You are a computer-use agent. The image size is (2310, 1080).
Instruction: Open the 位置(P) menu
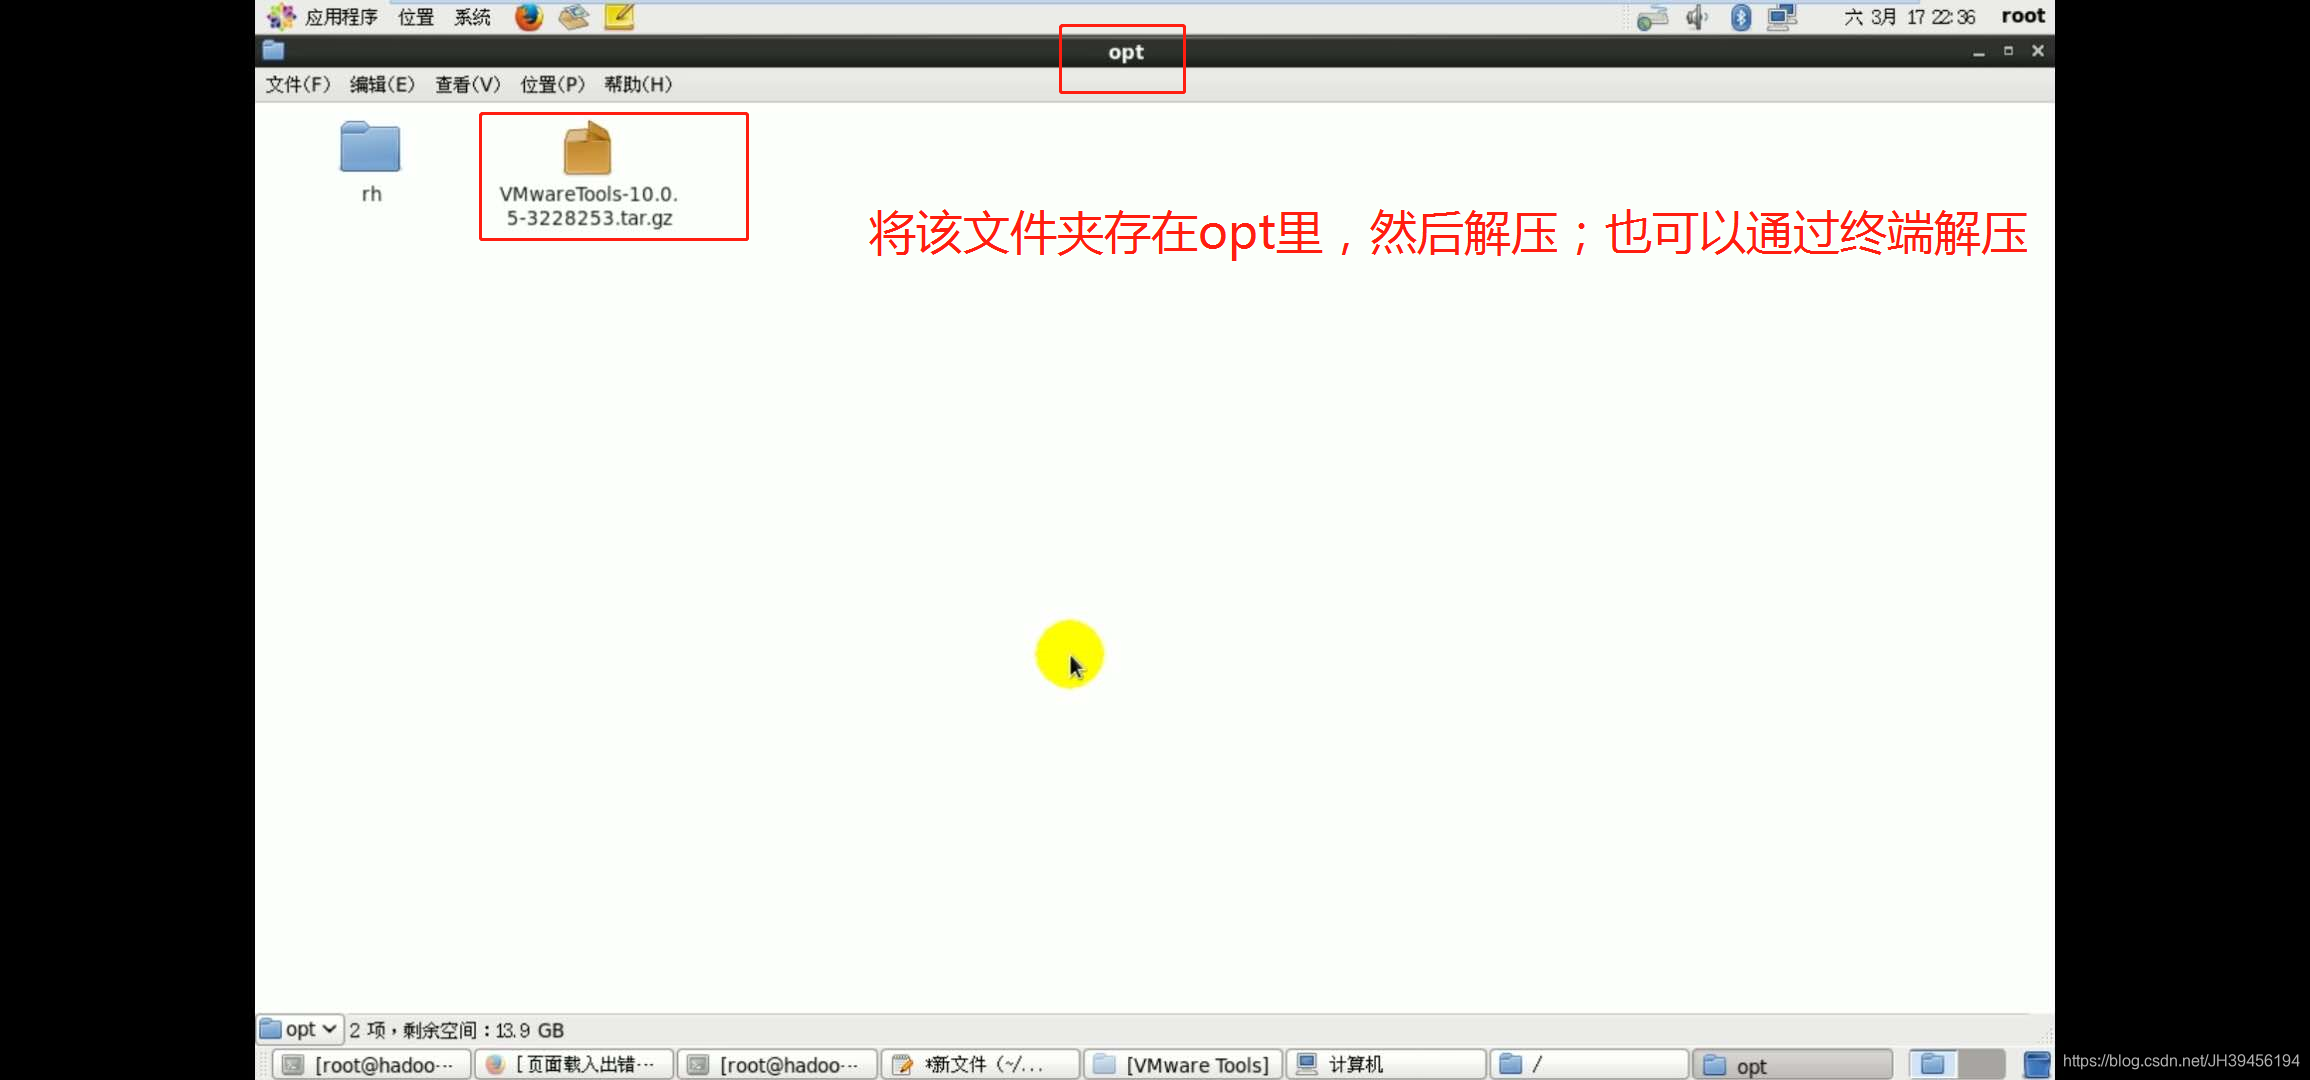pyautogui.click(x=553, y=85)
